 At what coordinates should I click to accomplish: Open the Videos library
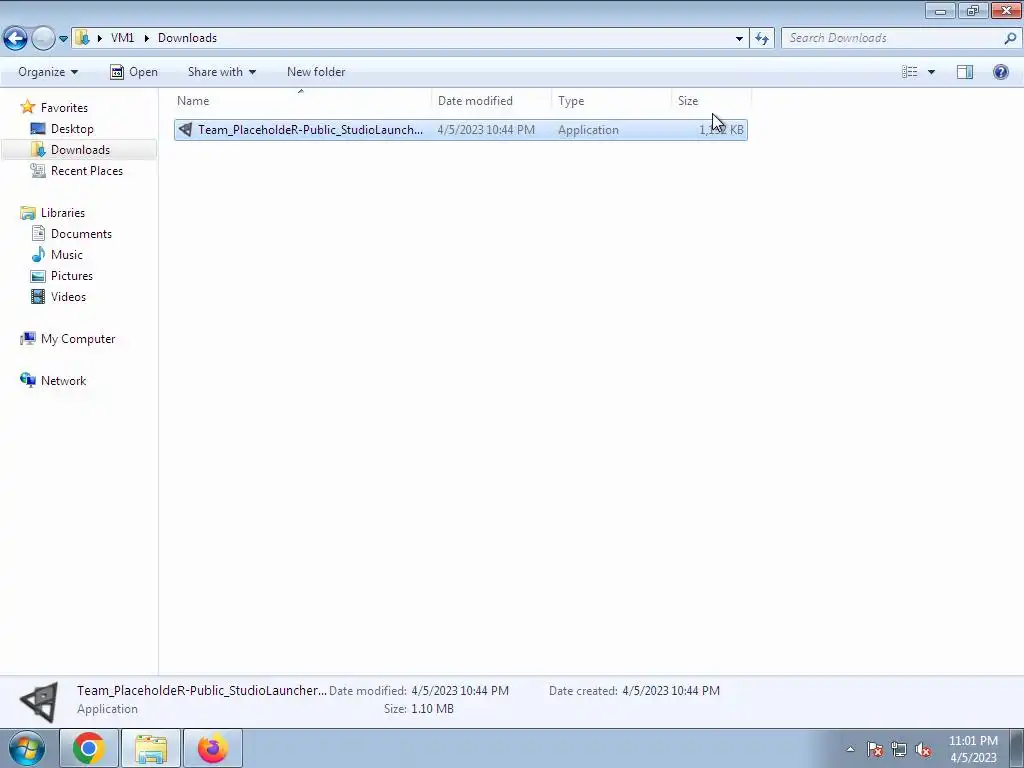(68, 296)
